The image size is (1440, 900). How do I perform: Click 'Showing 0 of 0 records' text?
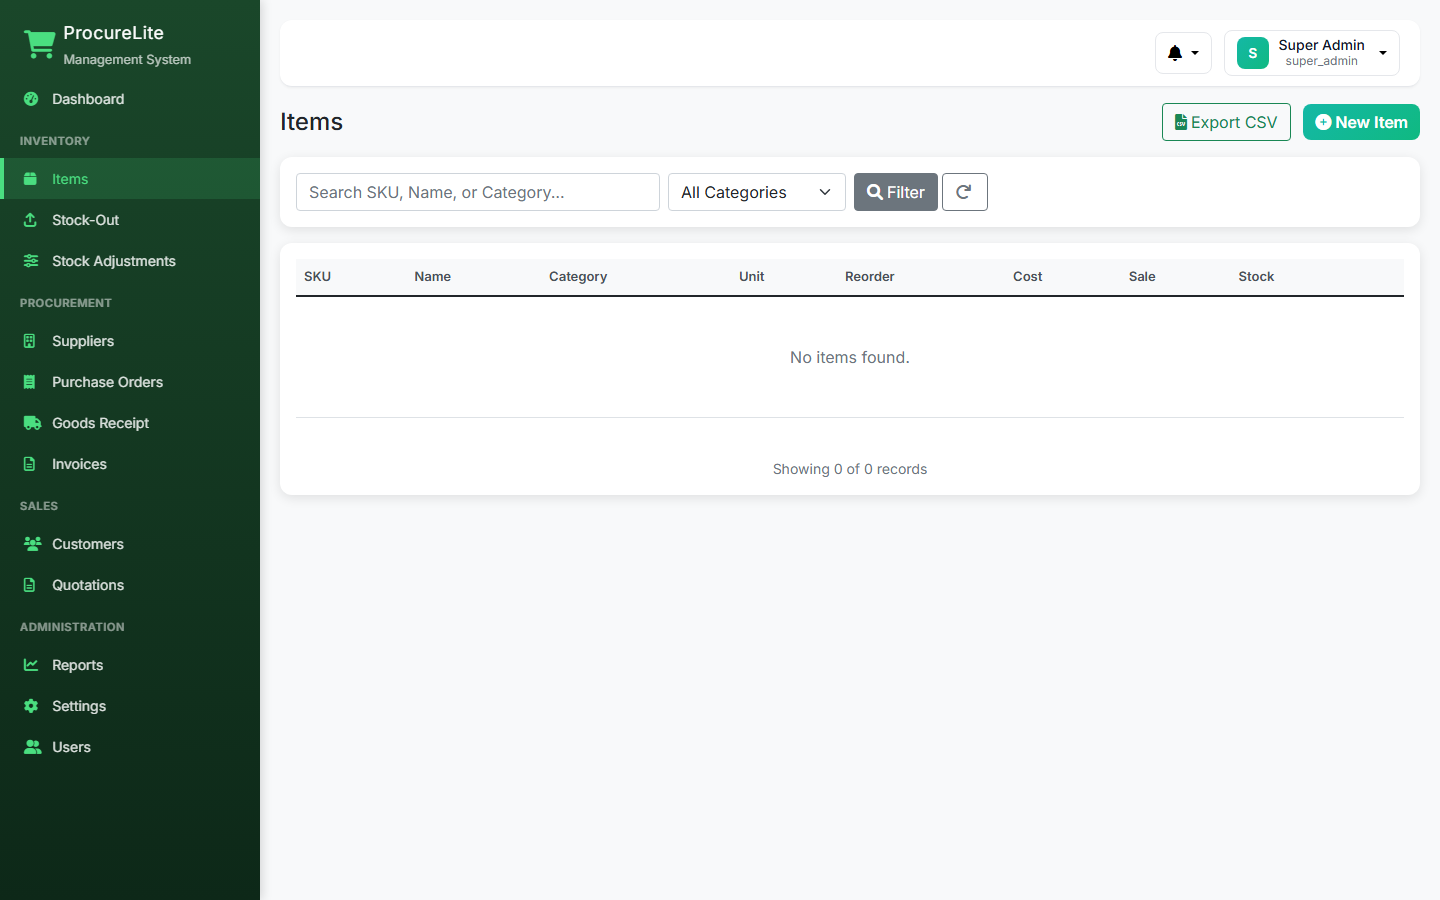point(850,469)
